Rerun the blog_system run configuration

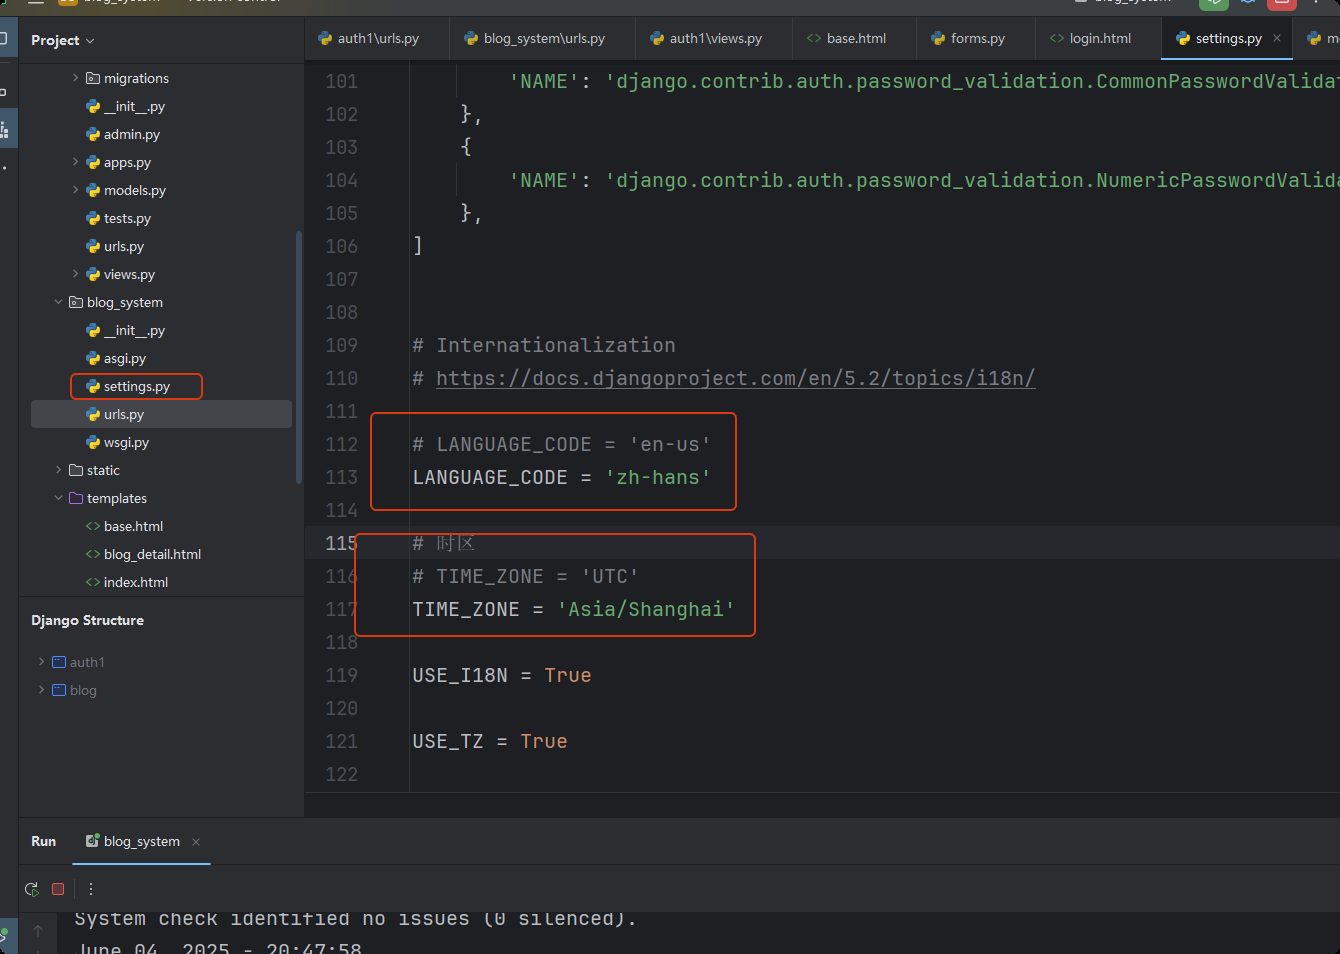32,889
